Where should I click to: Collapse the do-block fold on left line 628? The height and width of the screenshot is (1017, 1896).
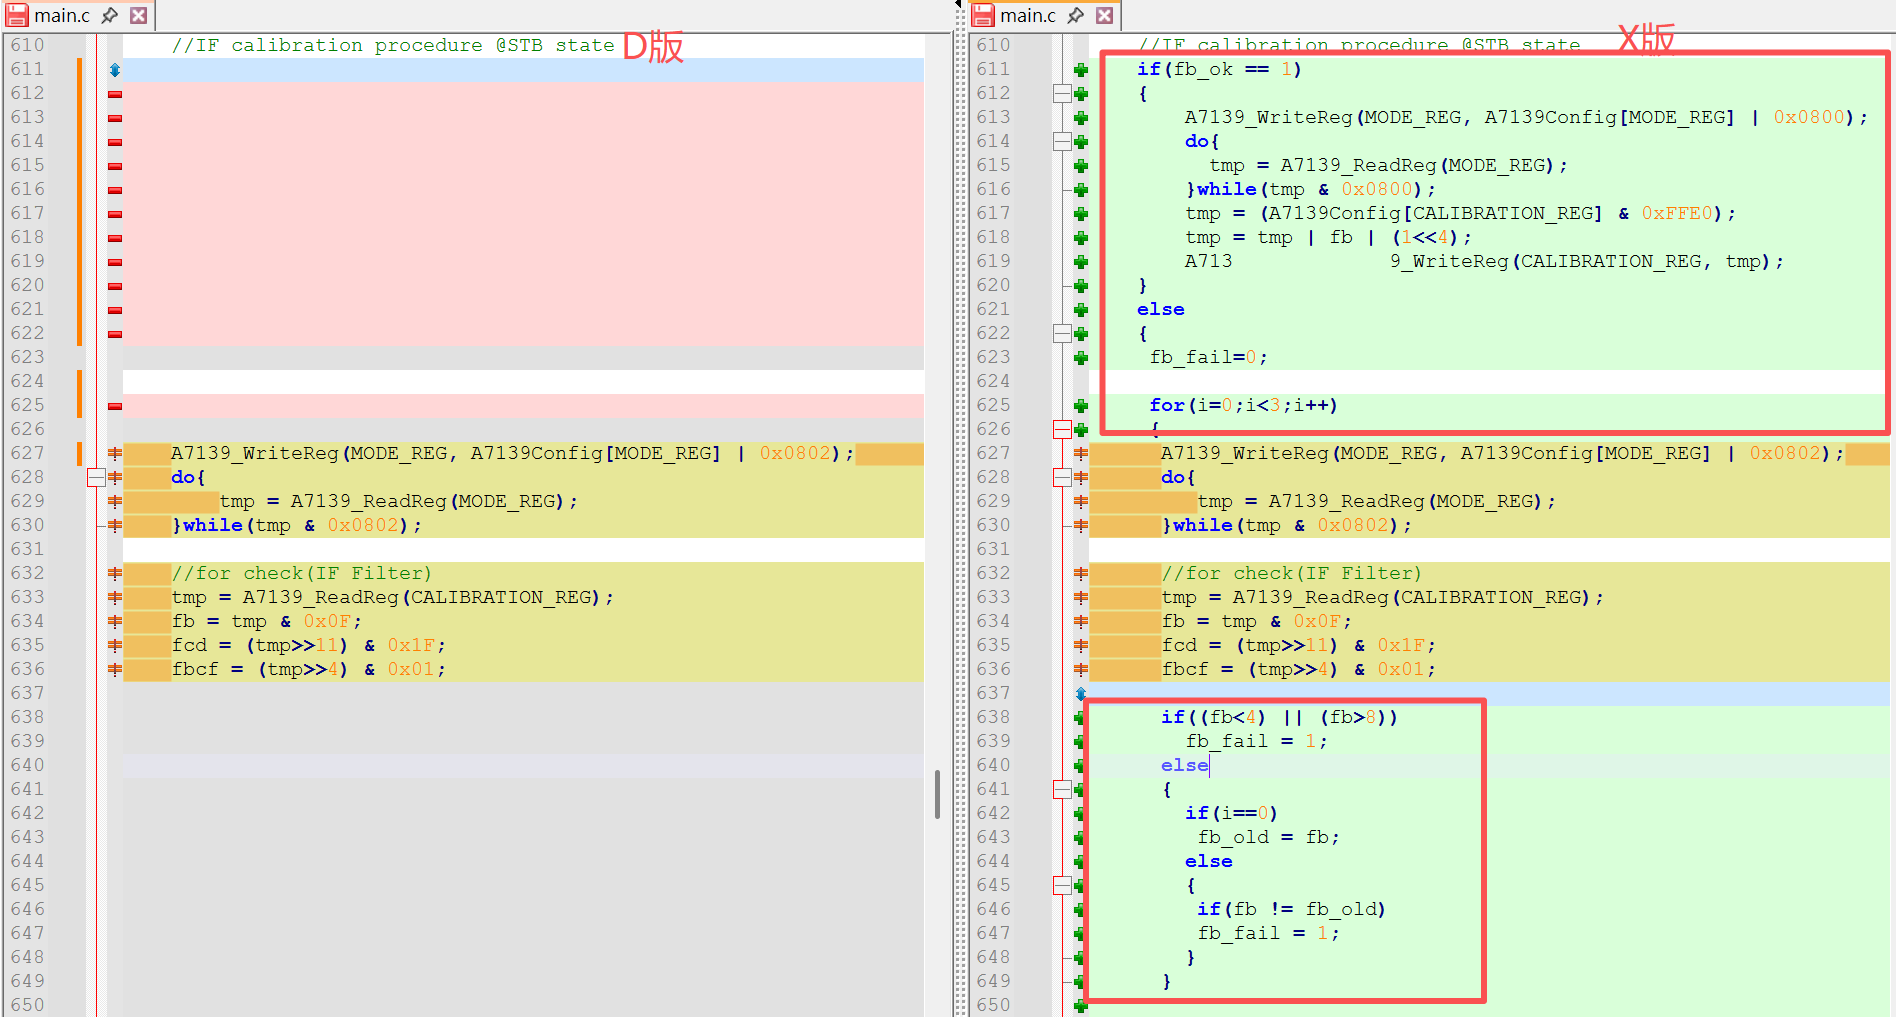(x=96, y=477)
